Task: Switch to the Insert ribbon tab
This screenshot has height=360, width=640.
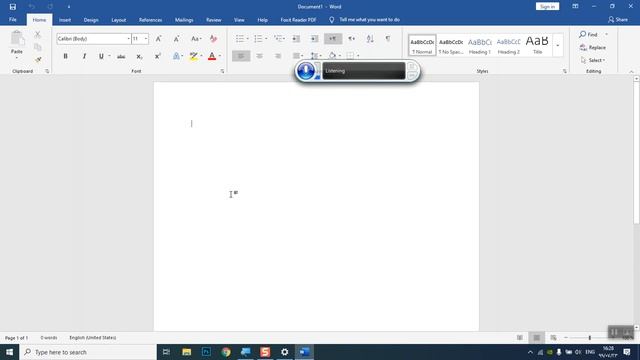Action: click(x=65, y=20)
